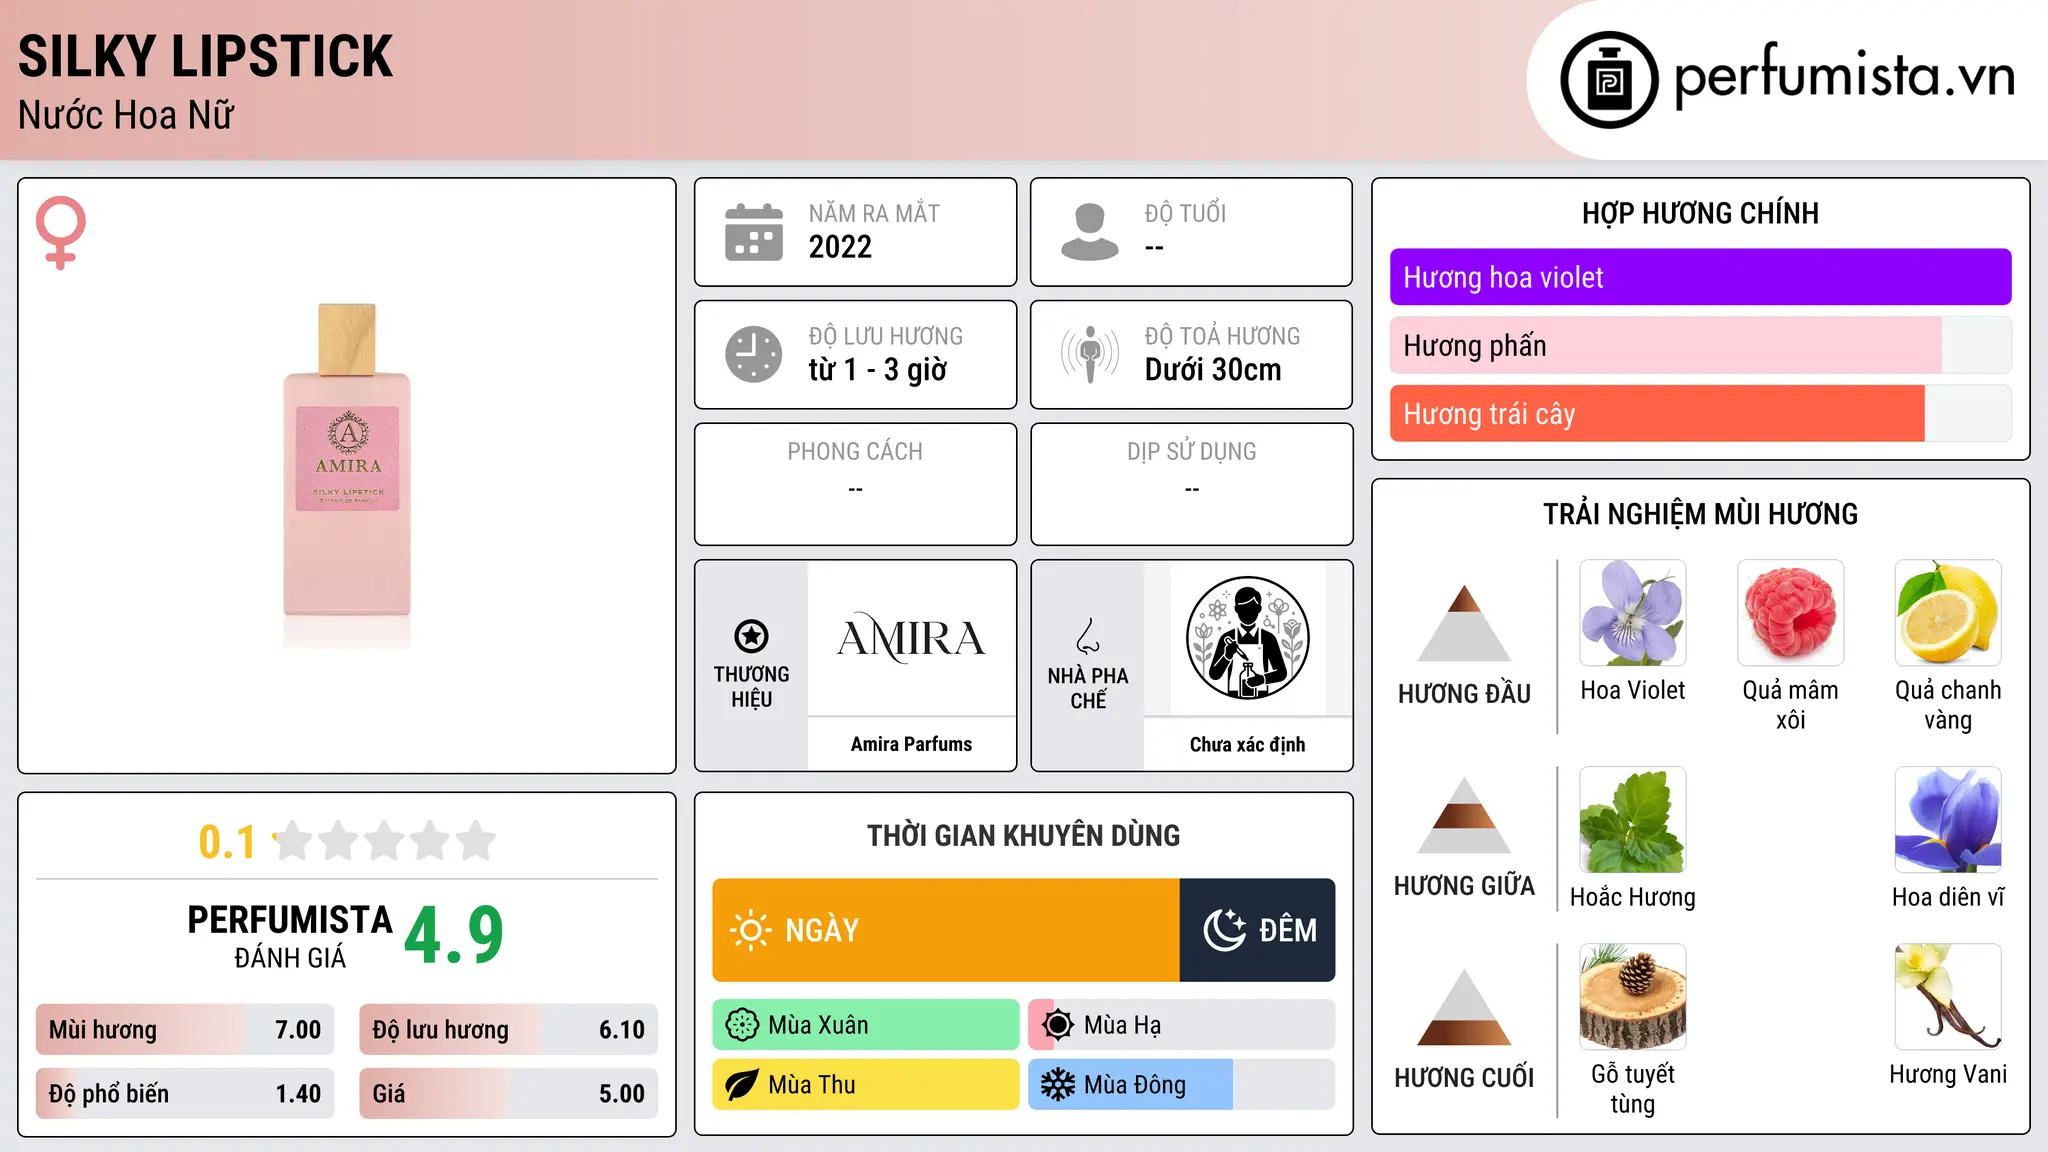This screenshot has width=2048, height=1152.
Task: Select the Hoa diên vĩ iris image
Action: click(x=1948, y=820)
